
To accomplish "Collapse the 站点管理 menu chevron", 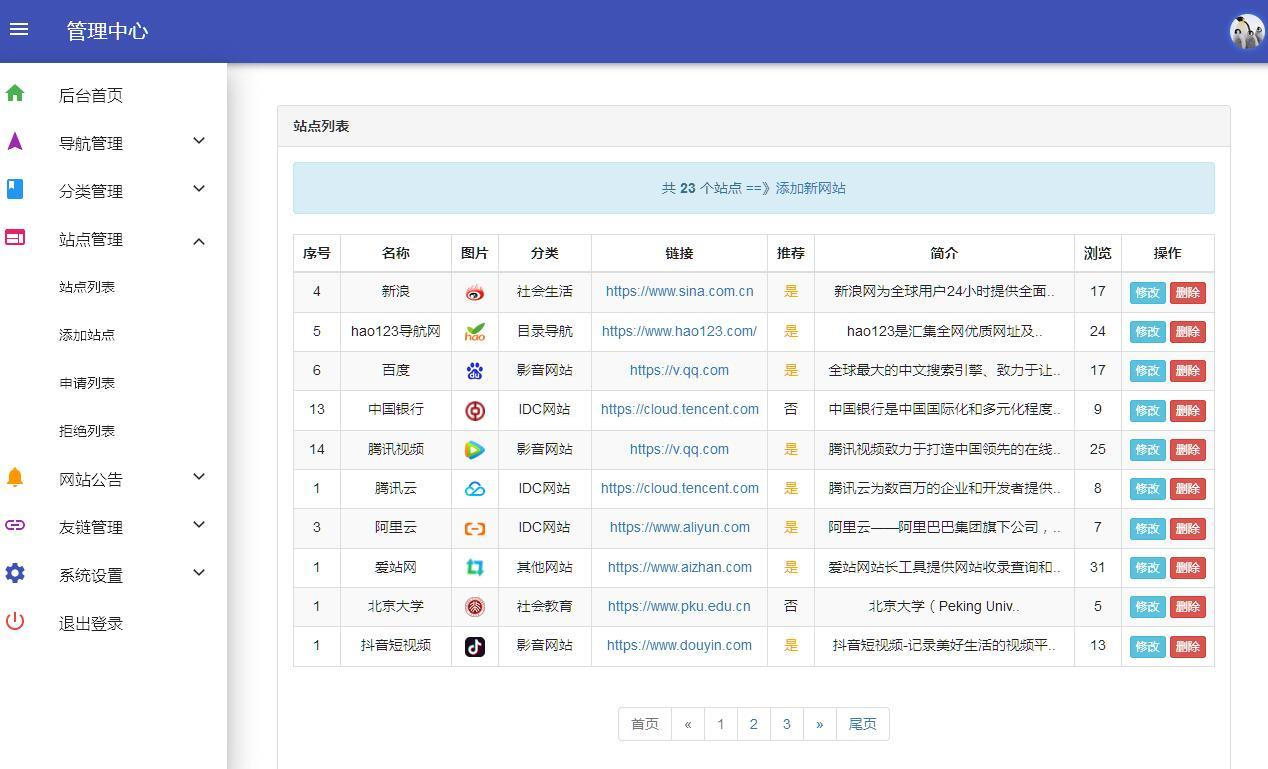I will tap(199, 240).
